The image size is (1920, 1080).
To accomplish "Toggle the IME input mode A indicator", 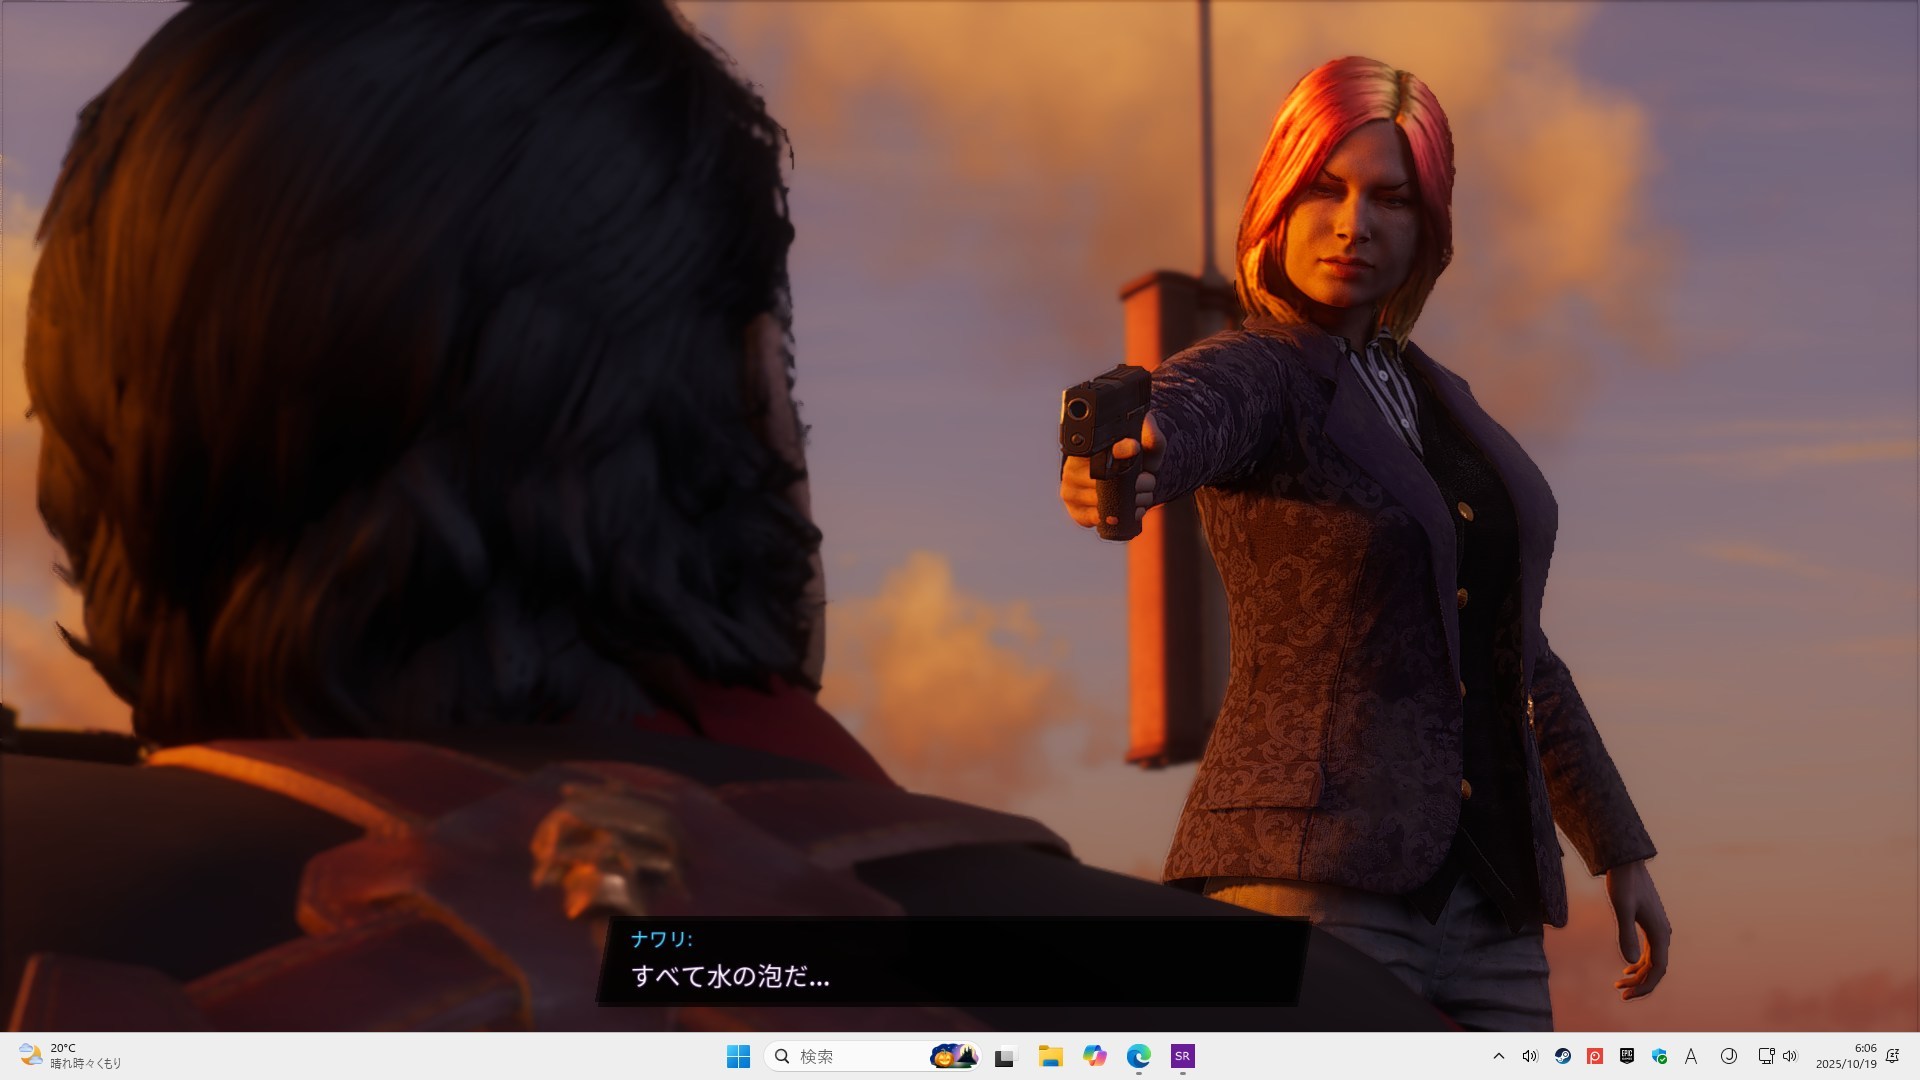I will click(x=1691, y=1056).
